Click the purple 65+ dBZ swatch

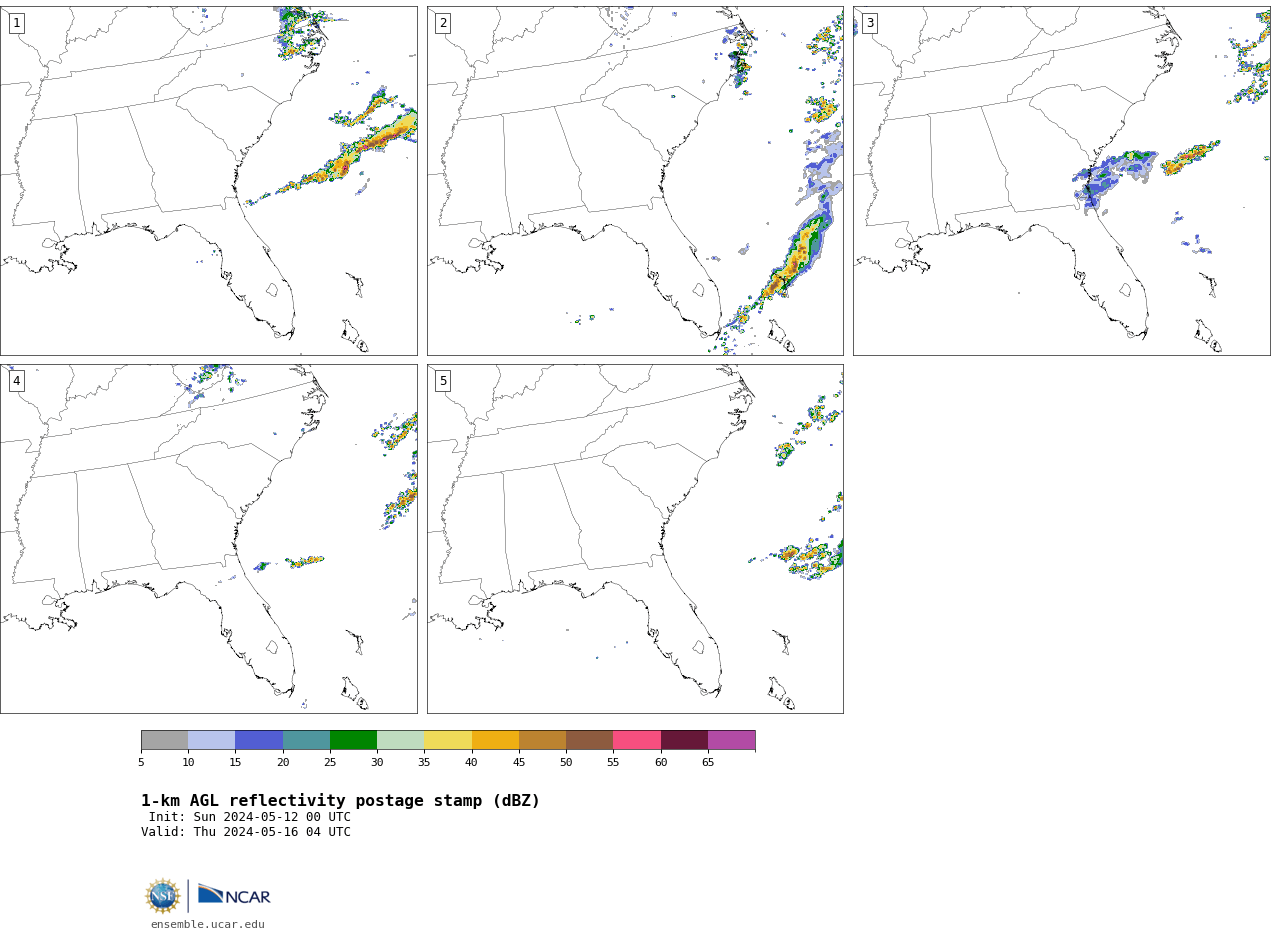[x=731, y=740]
